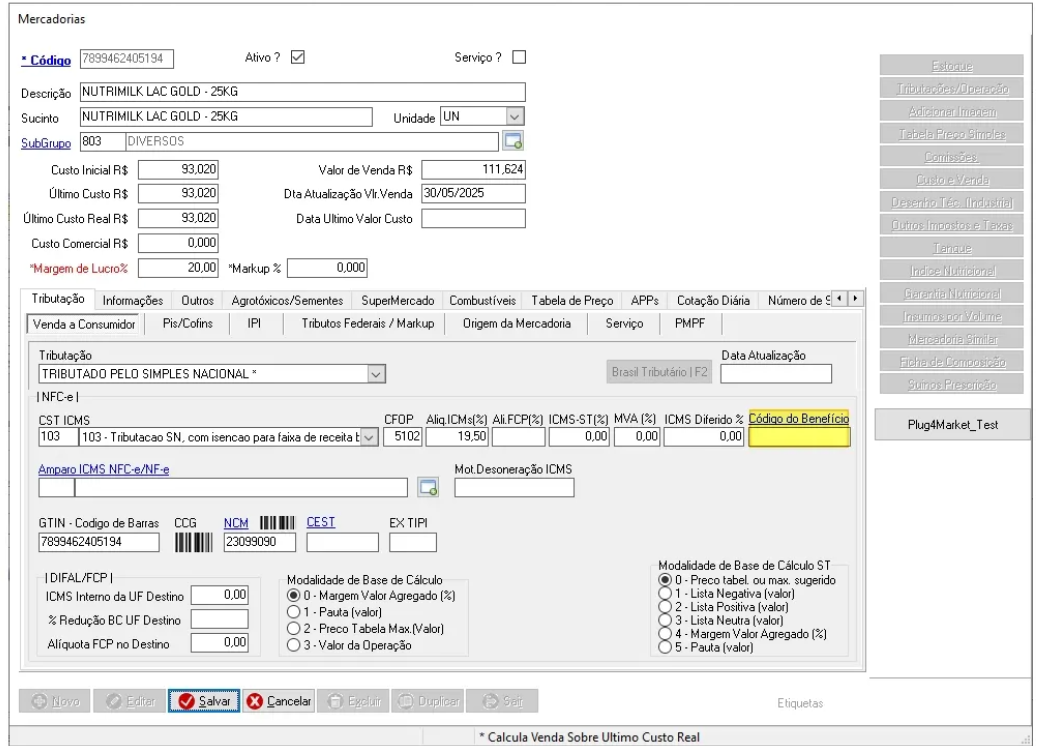
Task: Select ST option 2 - Lista Positiva
Action: tap(665, 607)
